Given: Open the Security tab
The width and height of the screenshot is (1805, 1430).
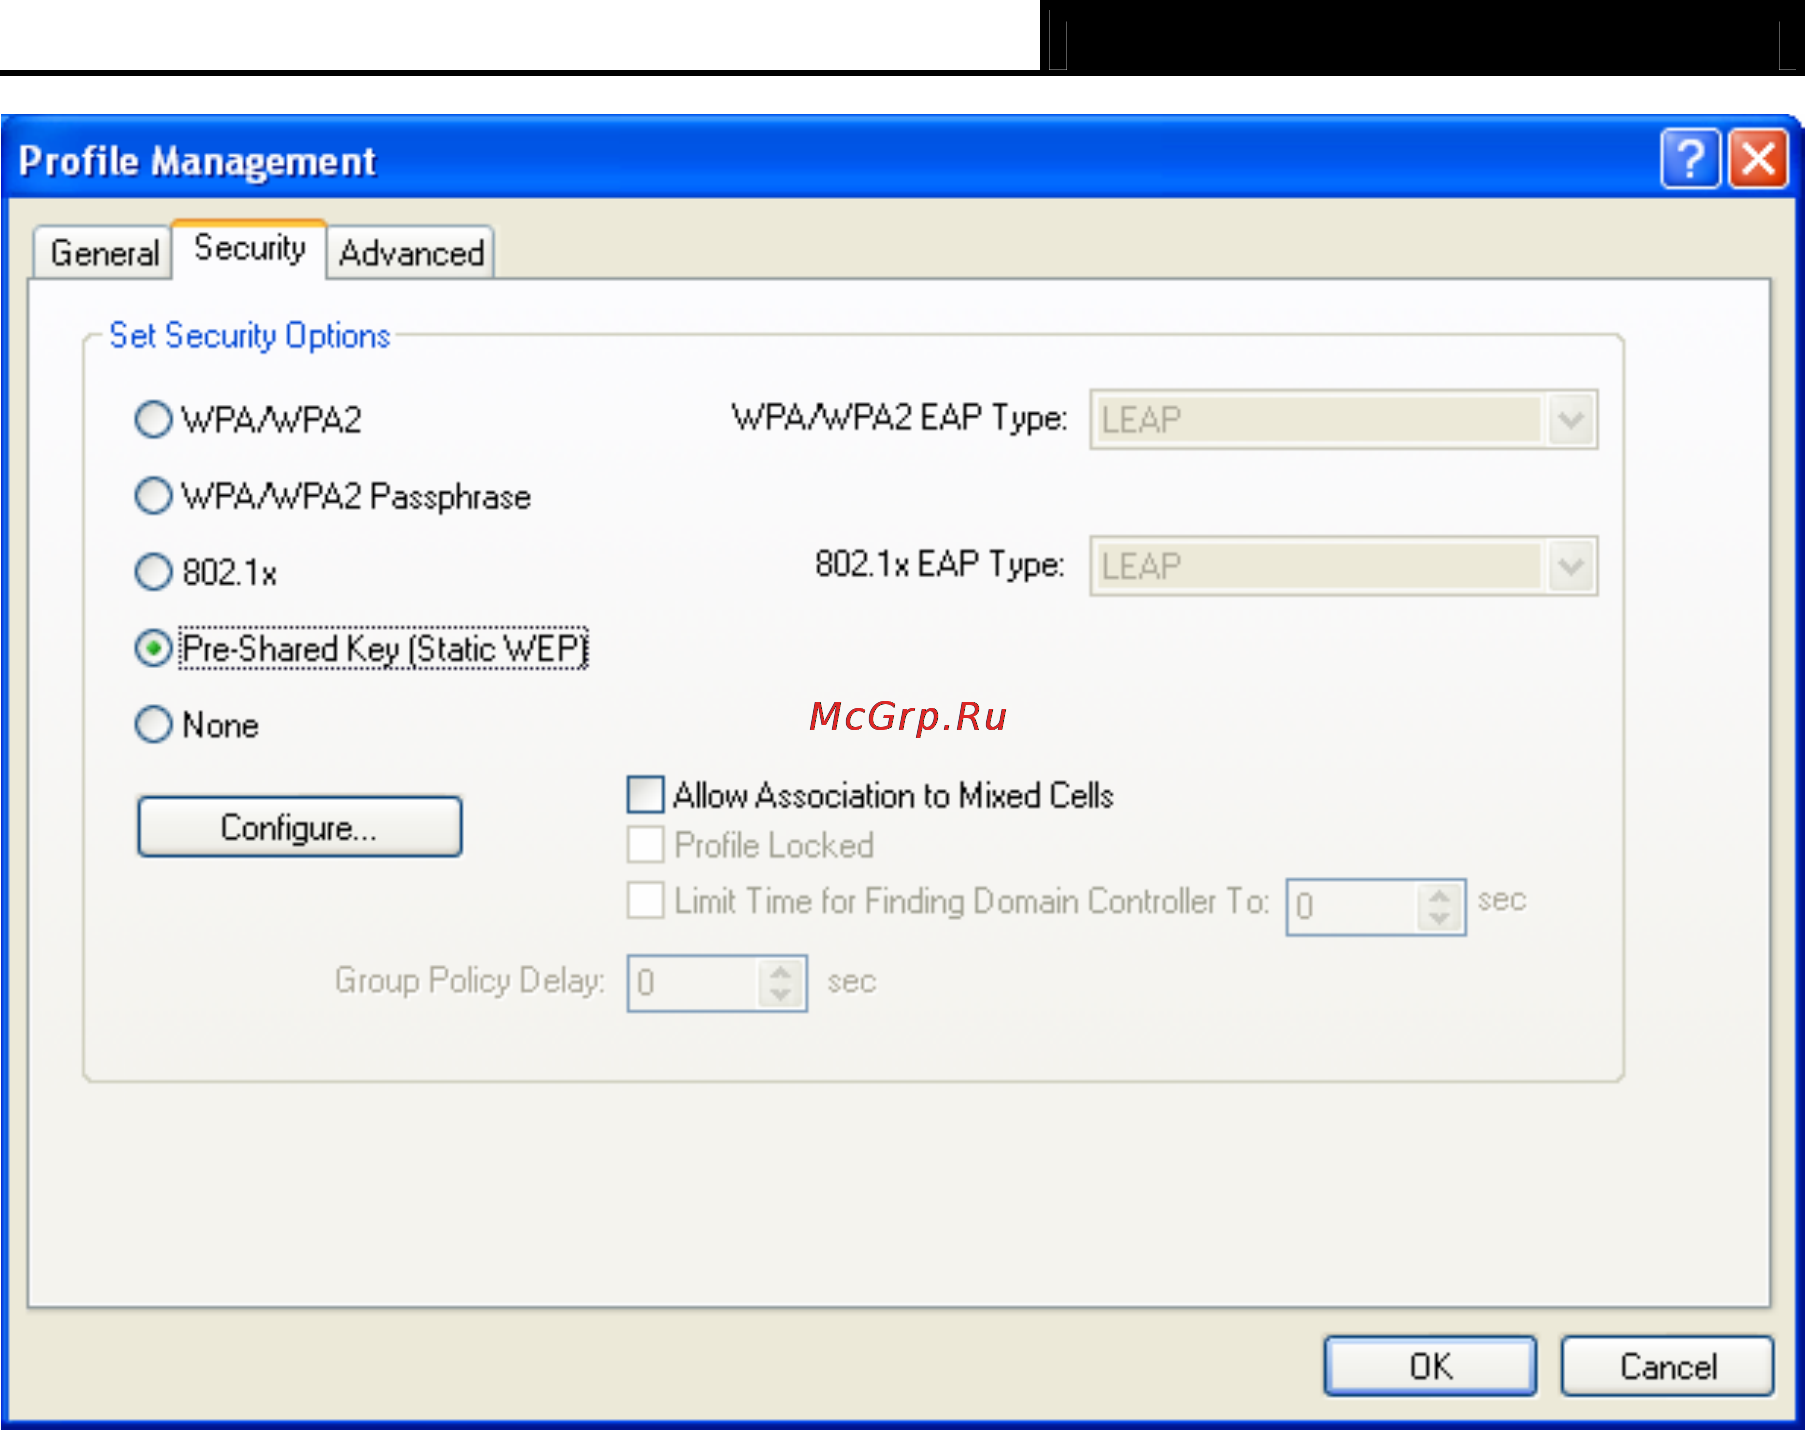Looking at the screenshot, I should (249, 247).
